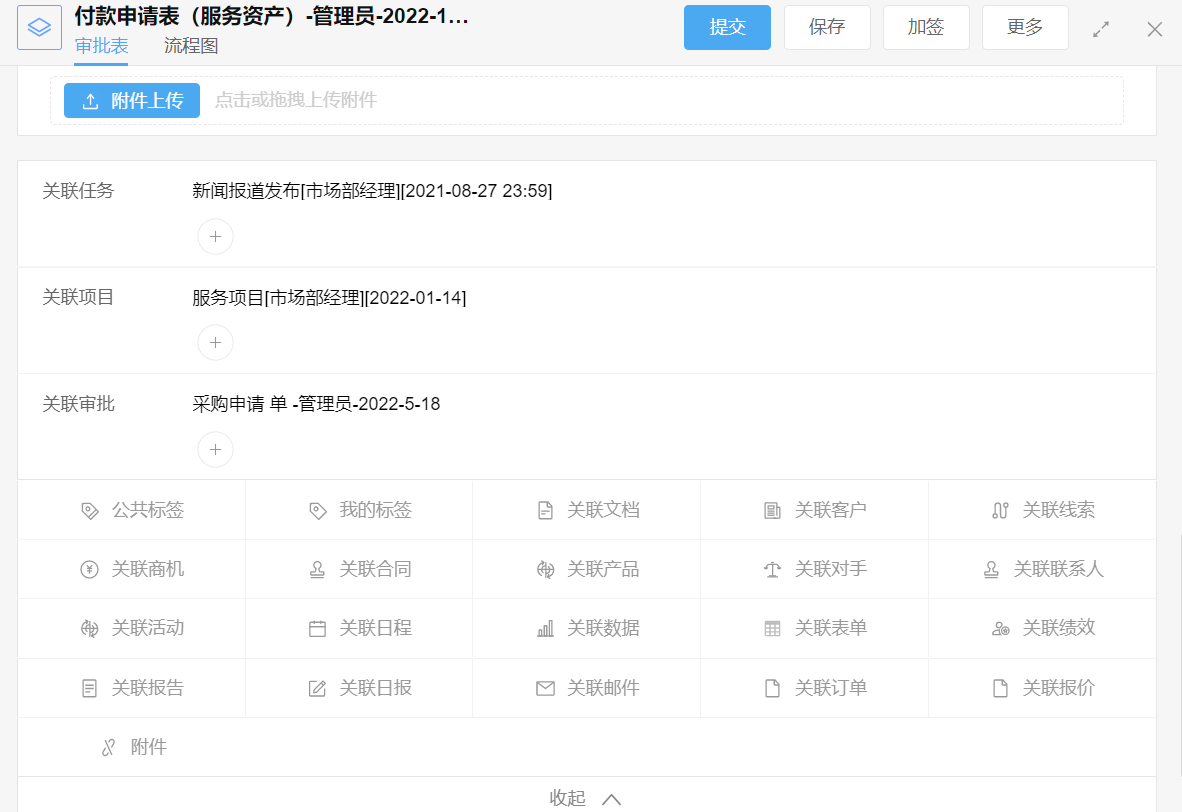Choose 关联邮件 label

[x=603, y=688]
